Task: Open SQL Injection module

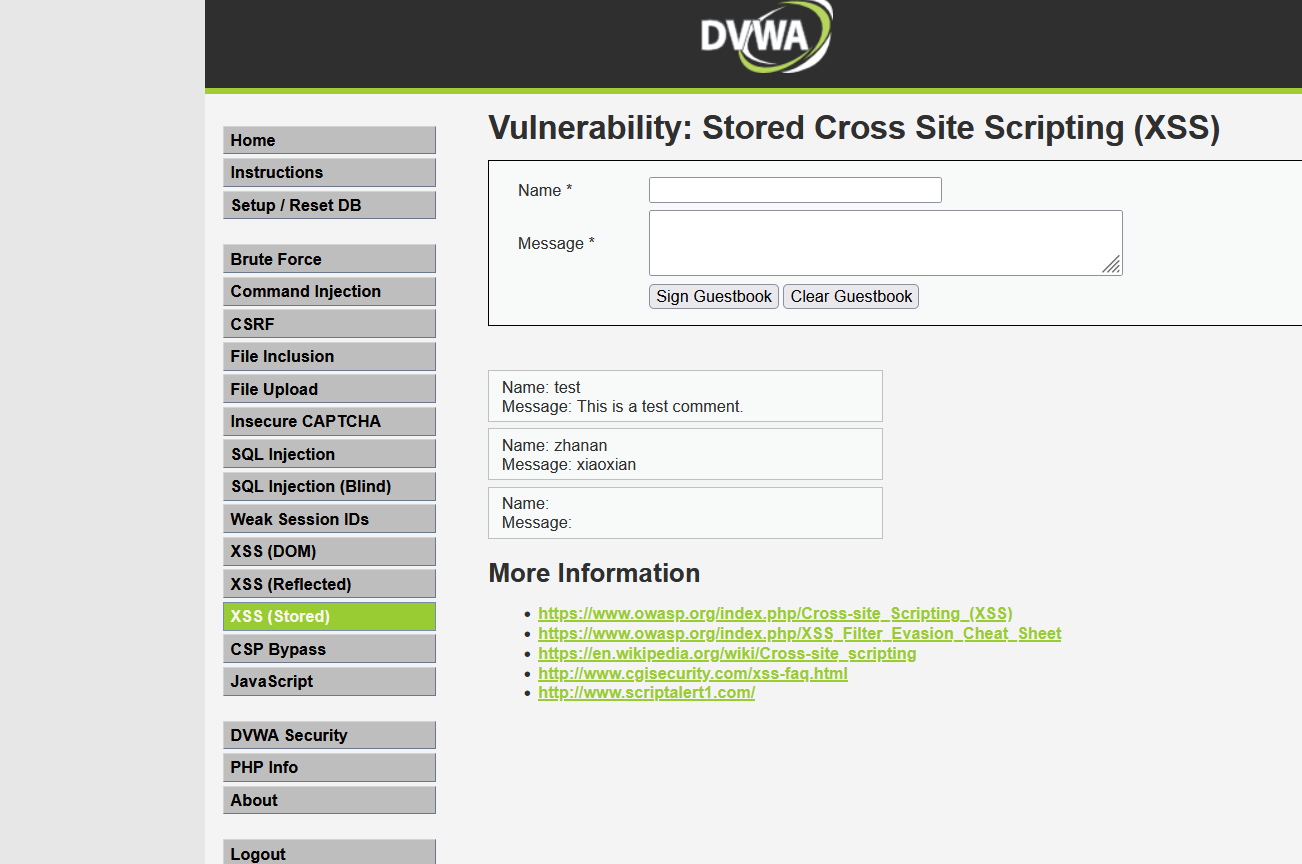Action: click(329, 454)
